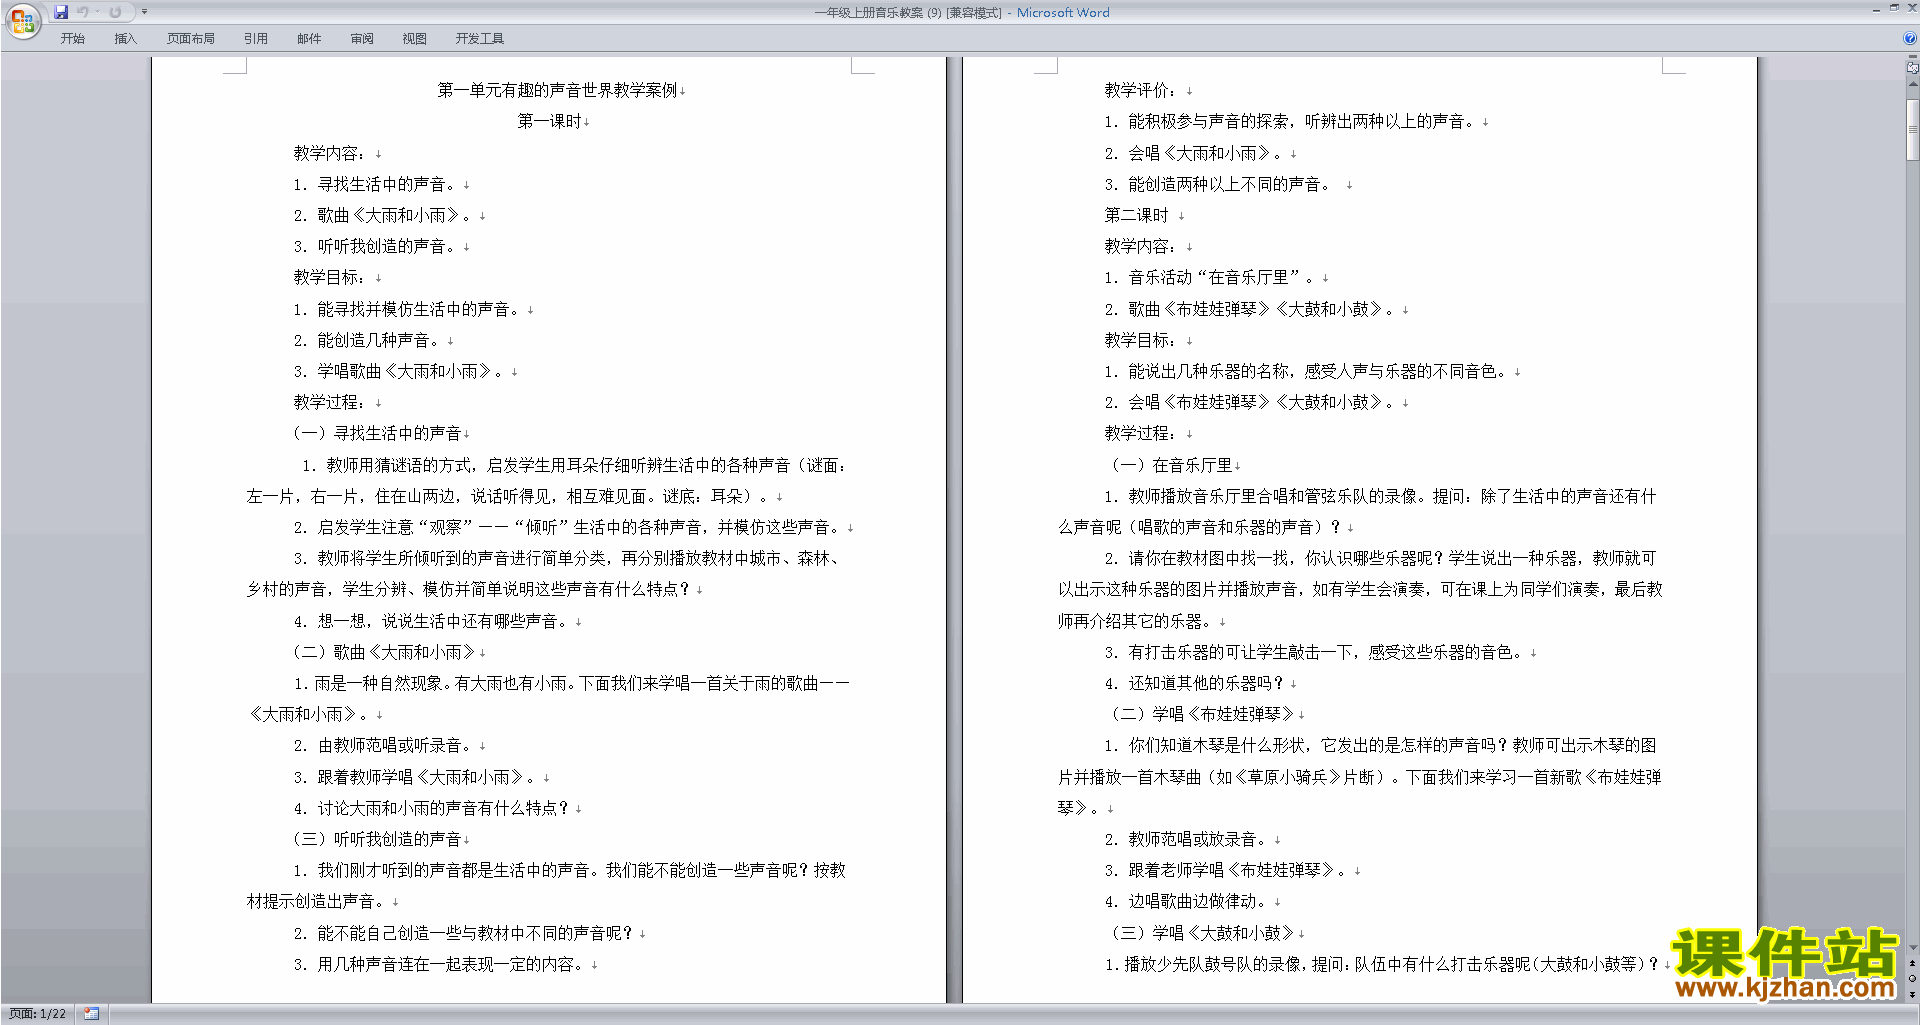Click the title 第一单元有趣的声音世界教学案例
The height and width of the screenshot is (1025, 1920).
point(557,90)
